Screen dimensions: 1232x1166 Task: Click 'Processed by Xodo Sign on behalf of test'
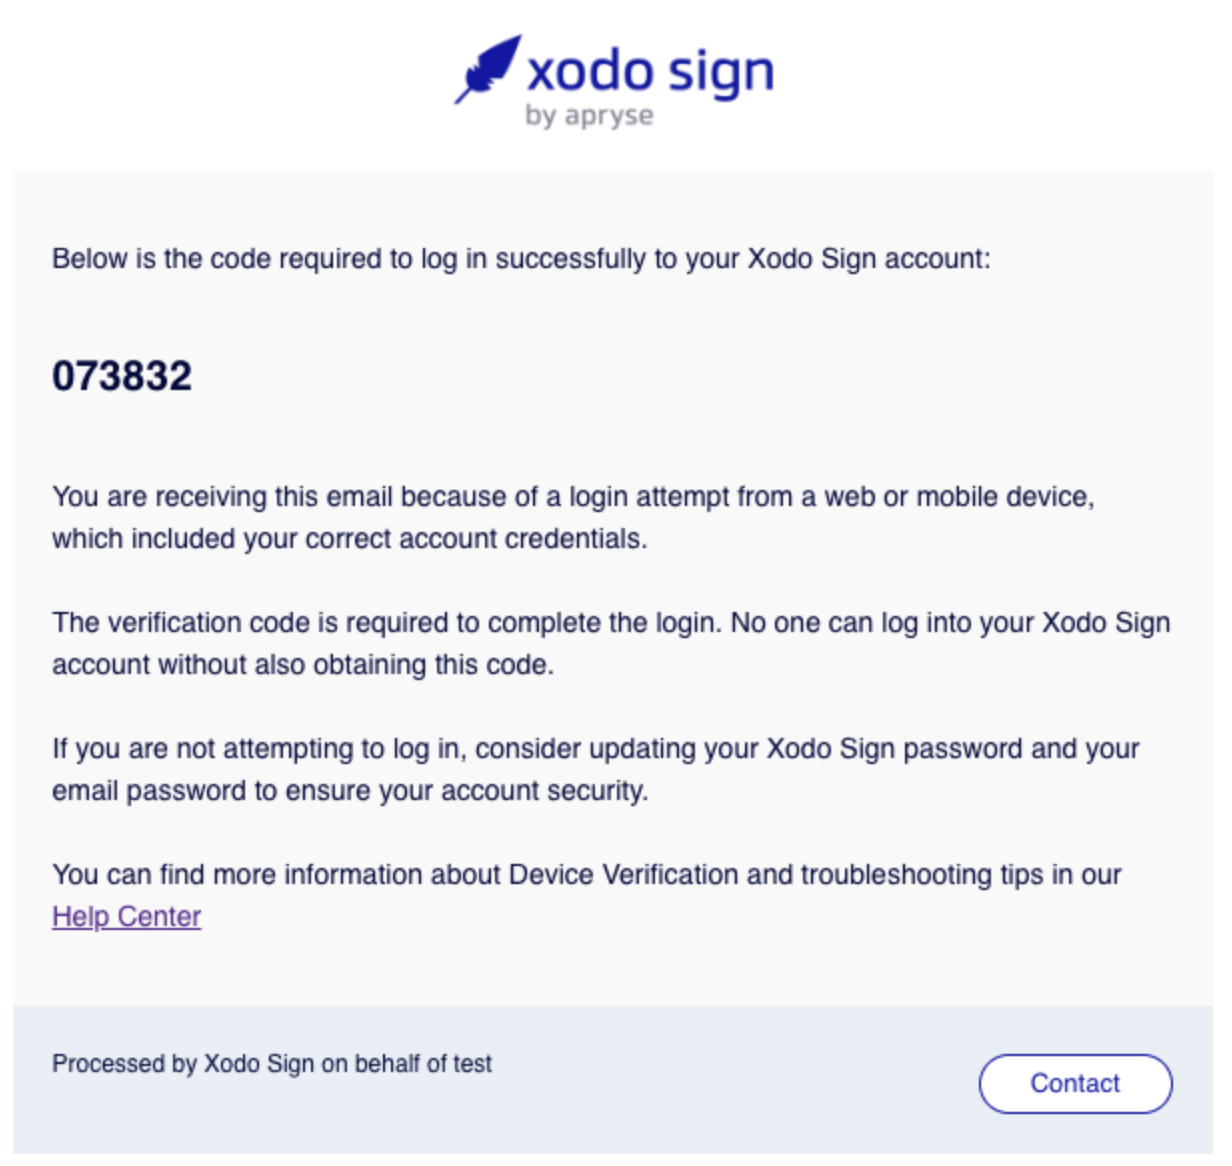(272, 1064)
